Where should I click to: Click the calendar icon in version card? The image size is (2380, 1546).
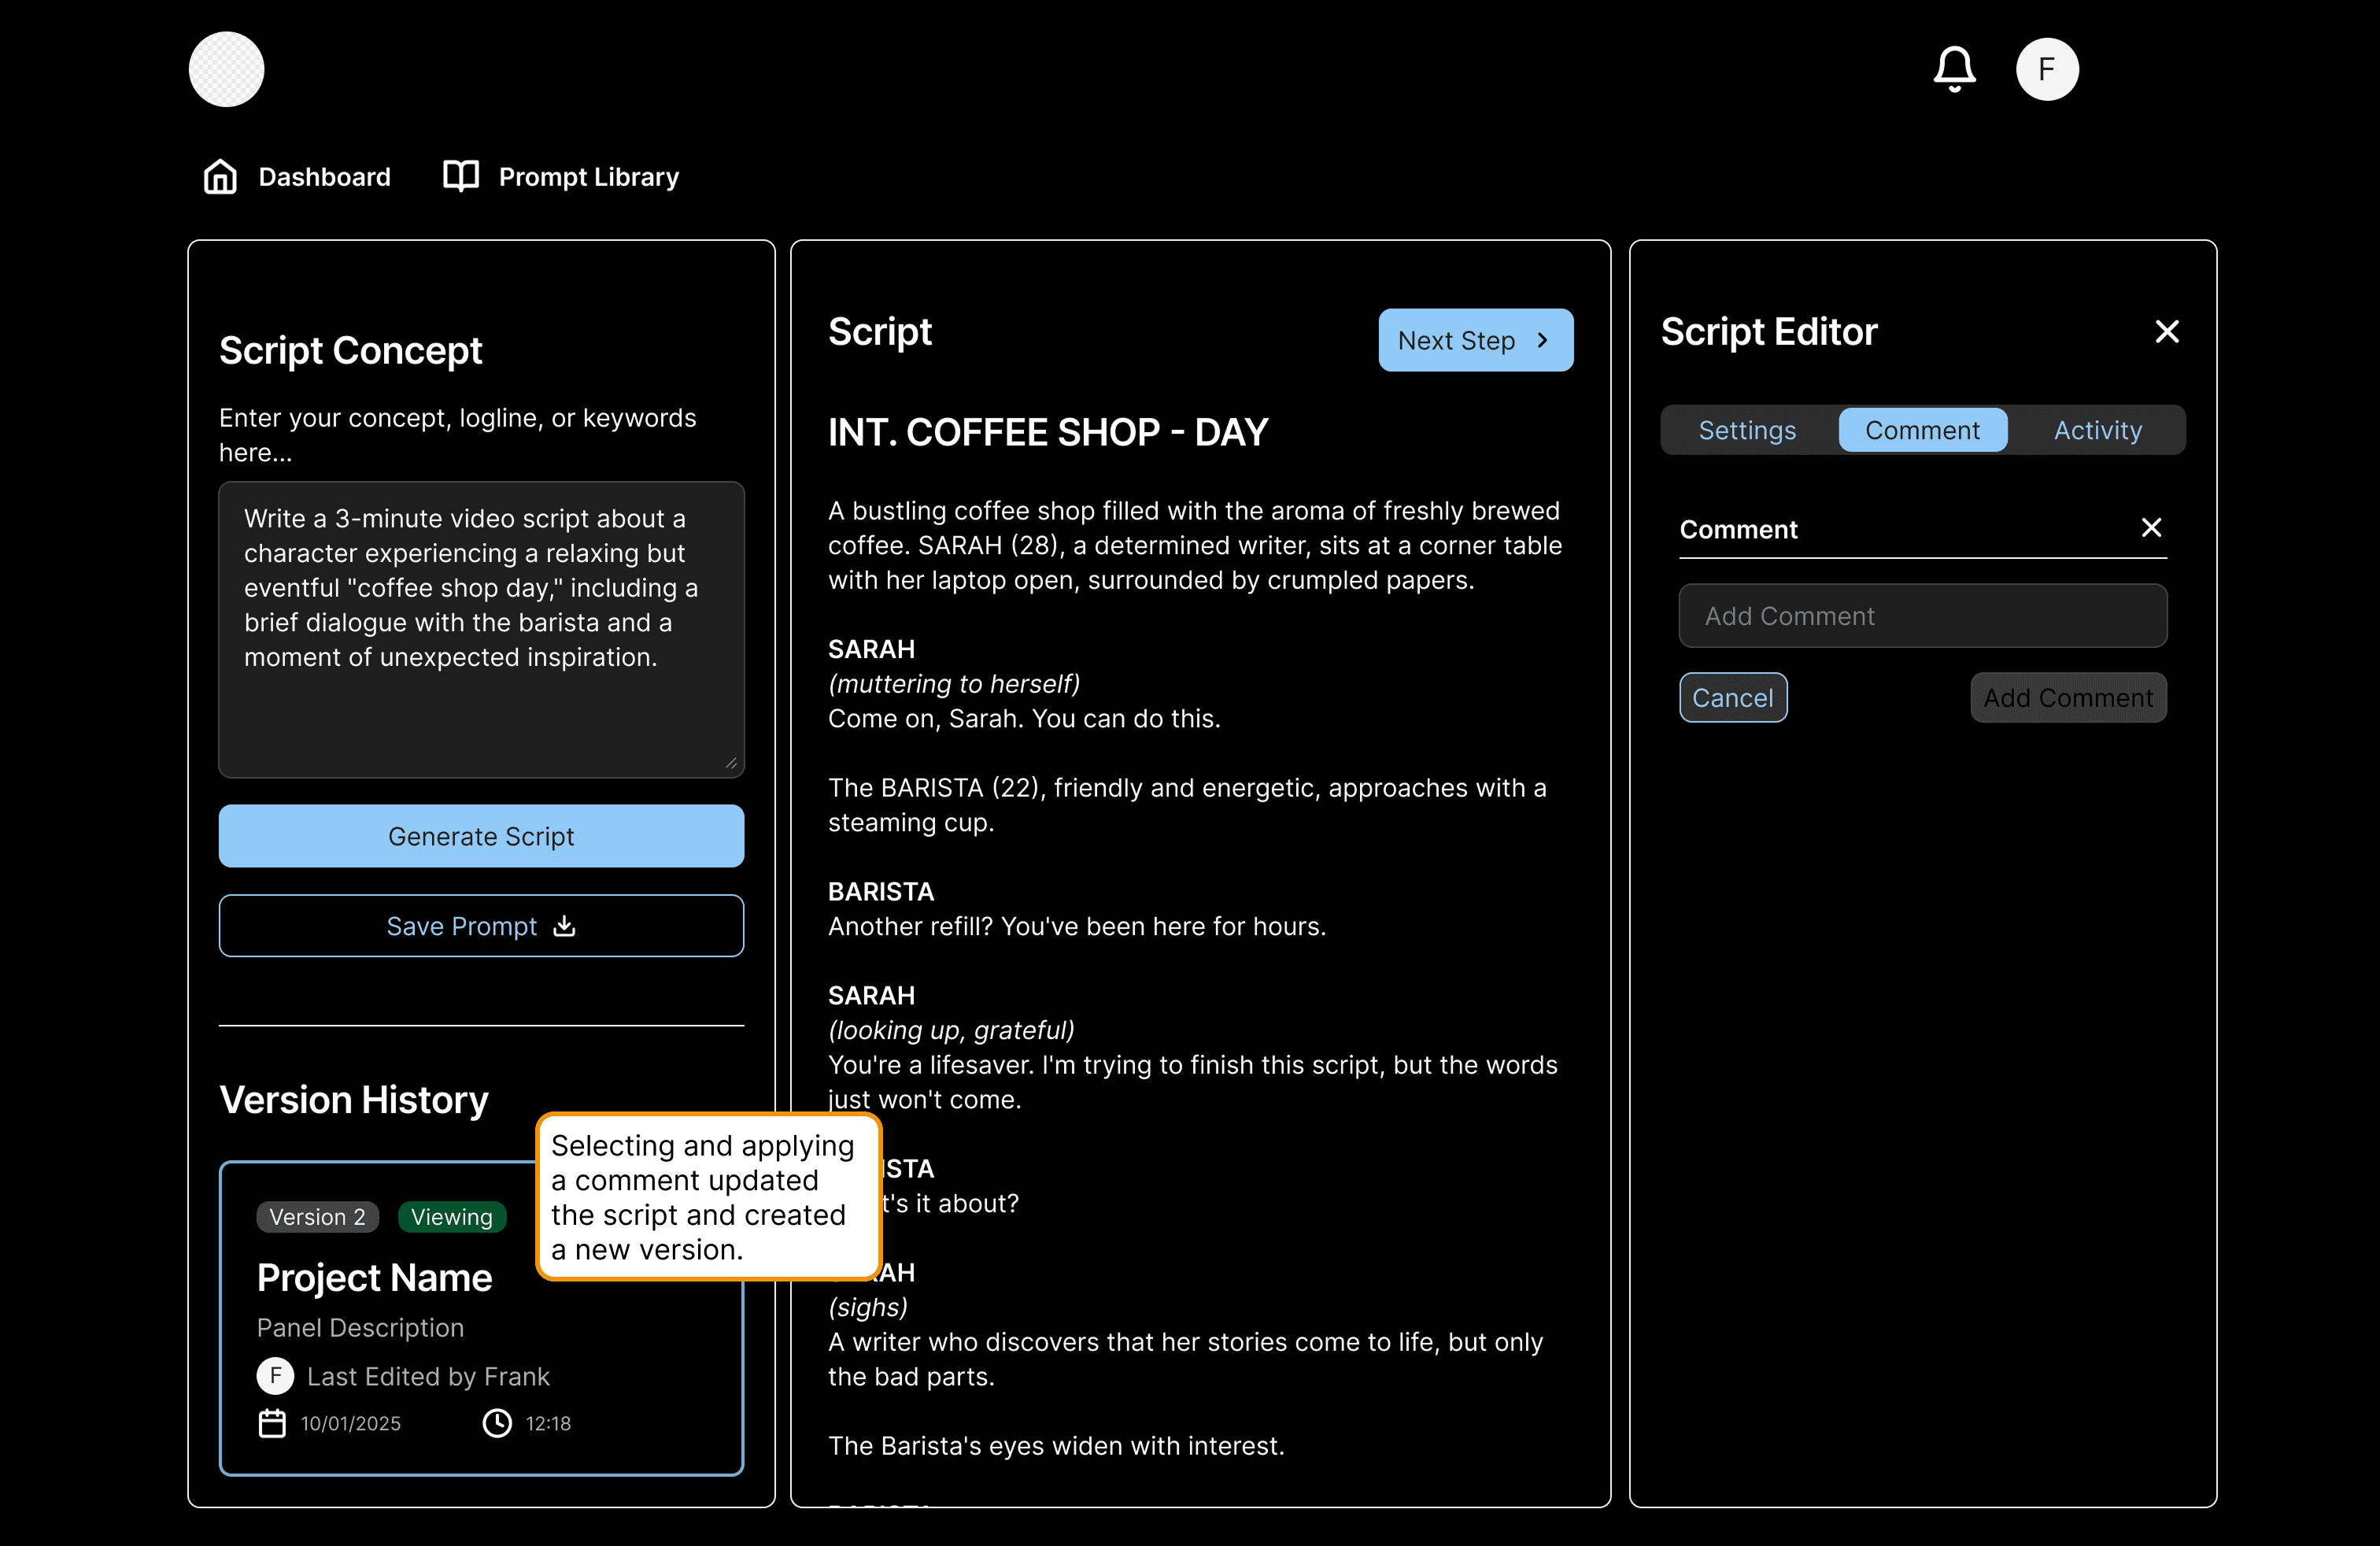tap(272, 1423)
